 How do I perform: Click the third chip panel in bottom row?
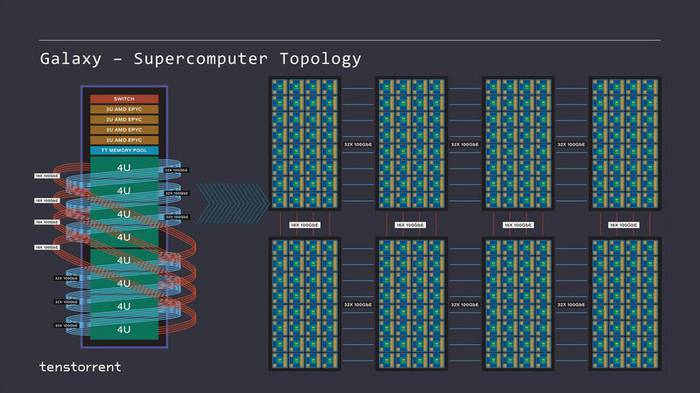(x=518, y=304)
